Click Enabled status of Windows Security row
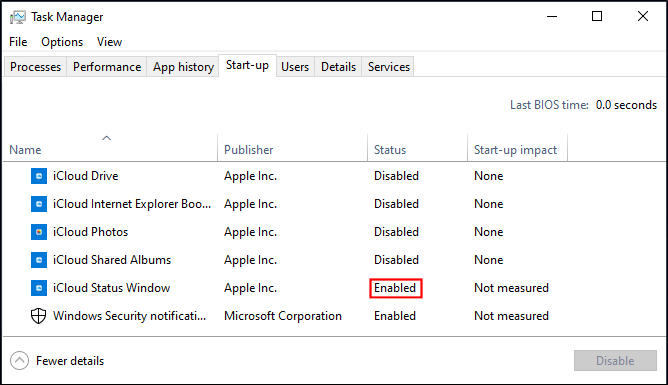The image size is (668, 385). tap(395, 316)
